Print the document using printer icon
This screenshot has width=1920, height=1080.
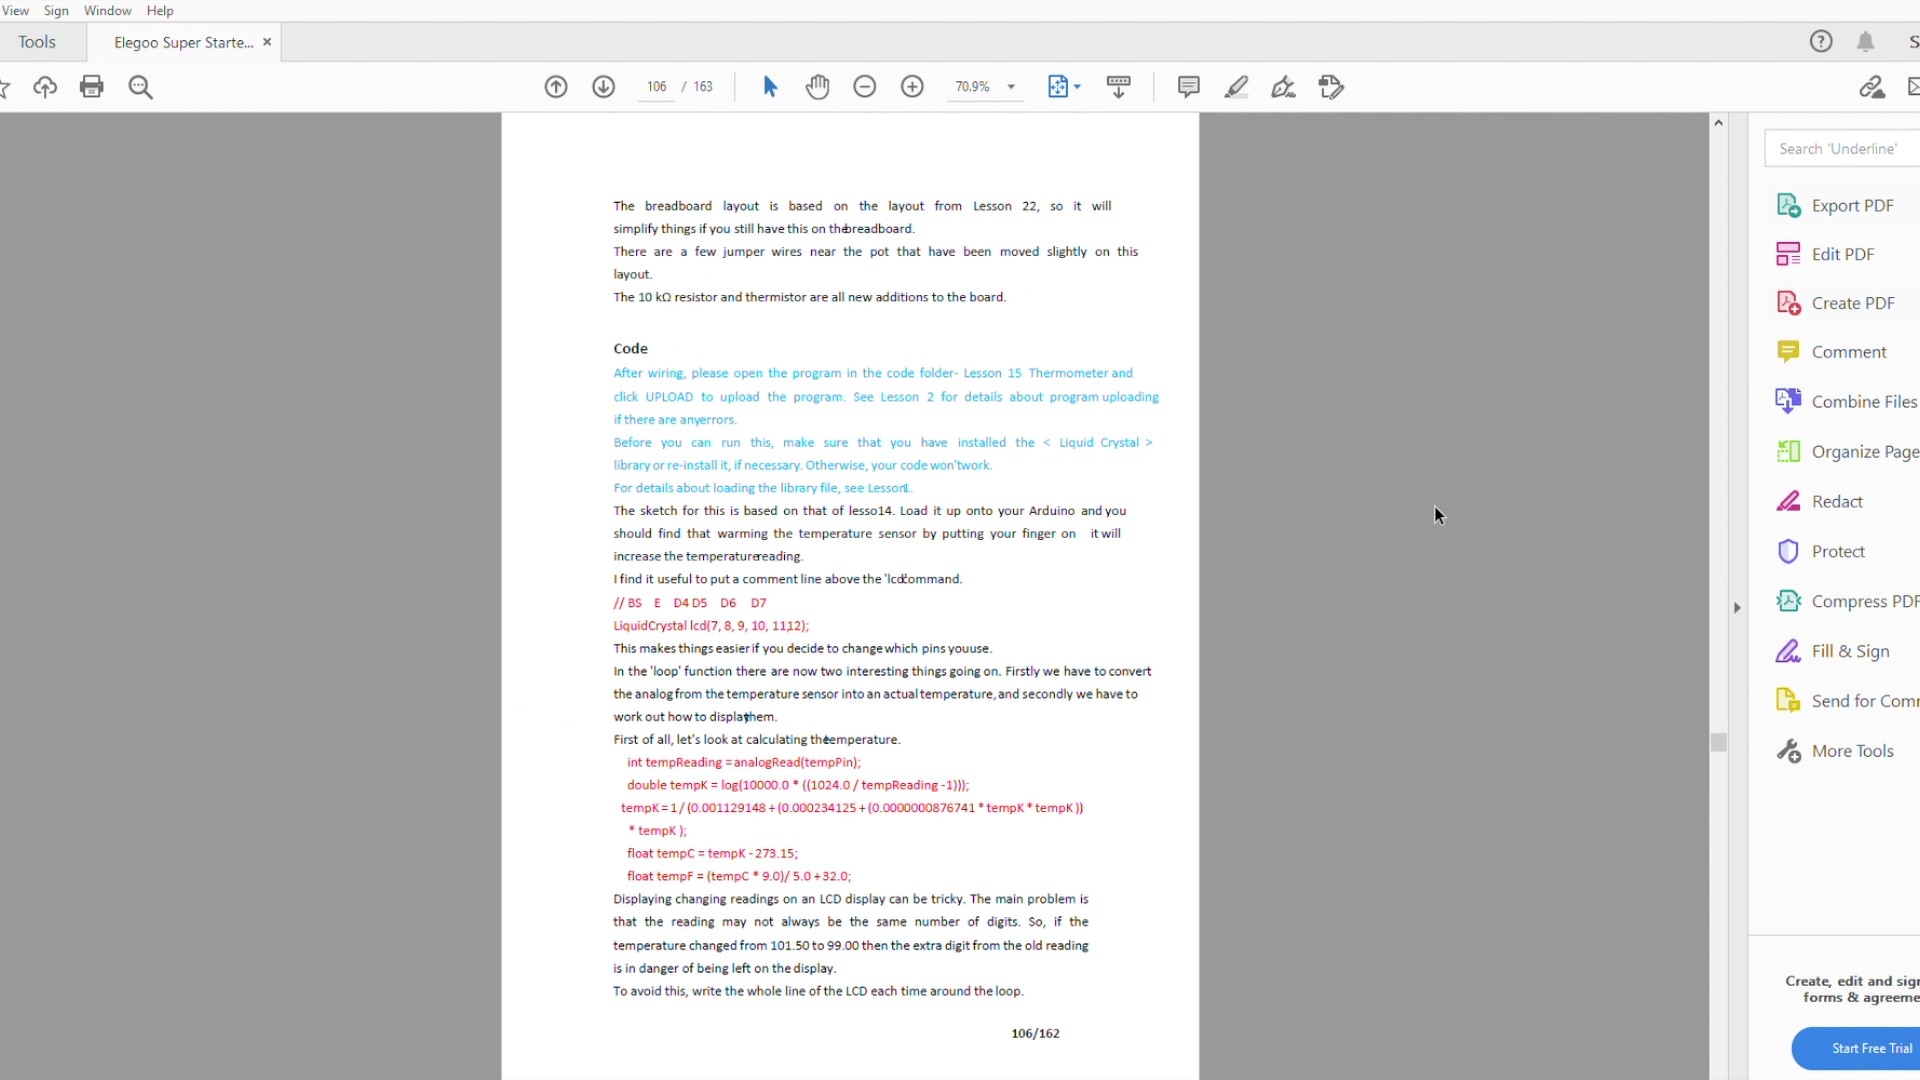pyautogui.click(x=92, y=87)
